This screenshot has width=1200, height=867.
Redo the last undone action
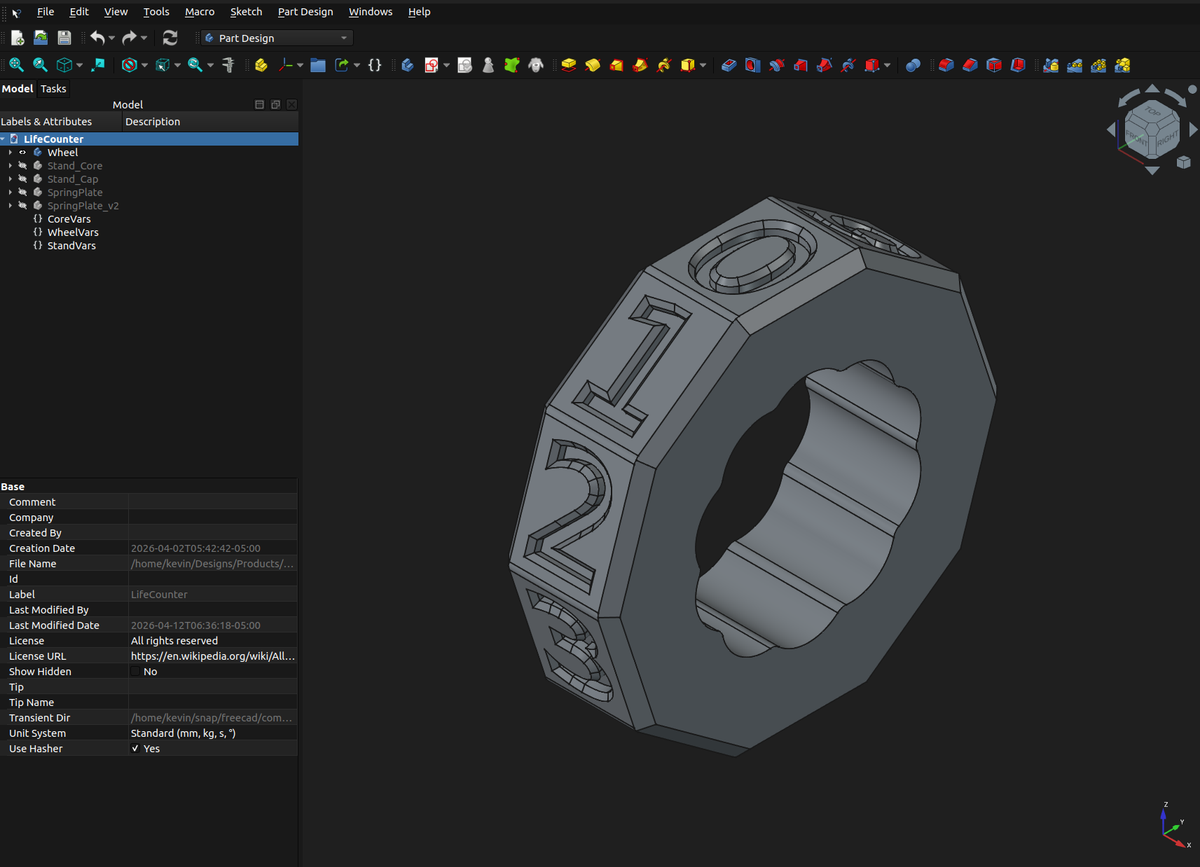129,38
